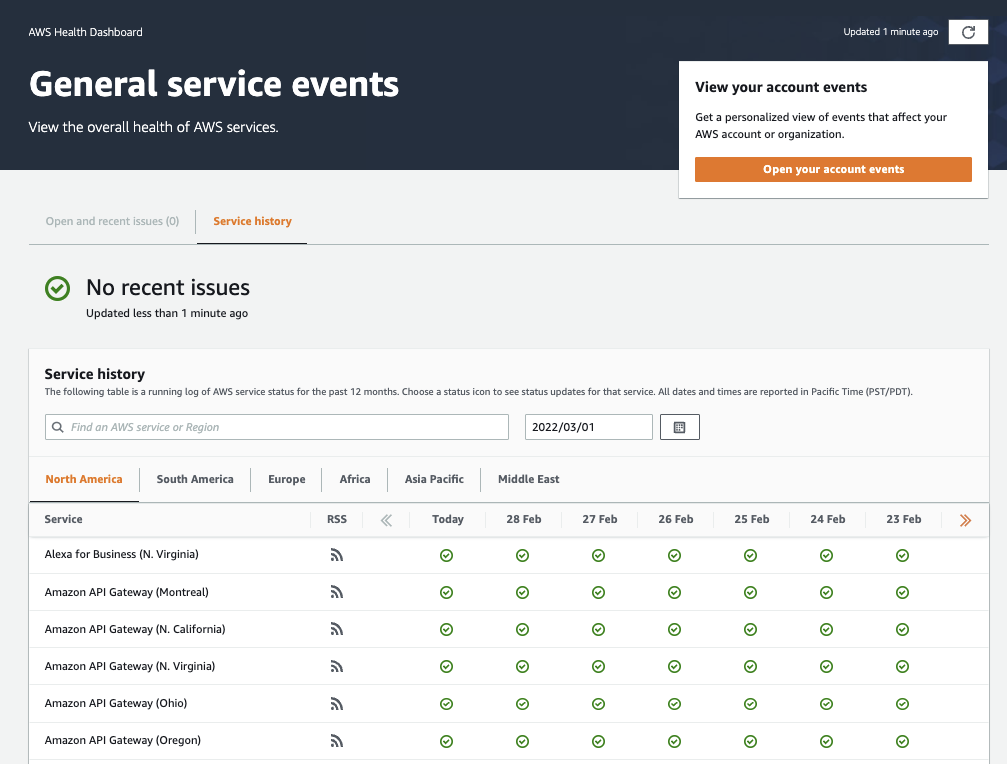This screenshot has height=764, width=1007.
Task: Open the calendar date picker icon
Action: [x=679, y=427]
